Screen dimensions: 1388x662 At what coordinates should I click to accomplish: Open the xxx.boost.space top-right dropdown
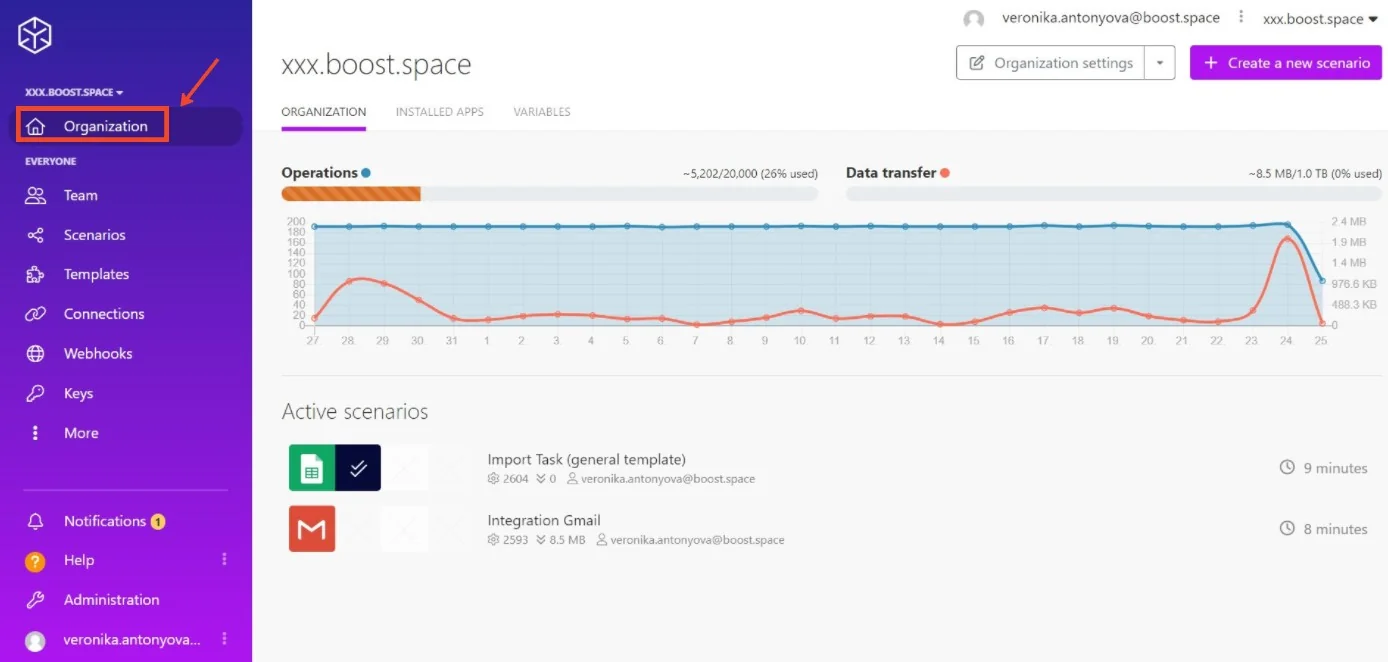[1320, 19]
